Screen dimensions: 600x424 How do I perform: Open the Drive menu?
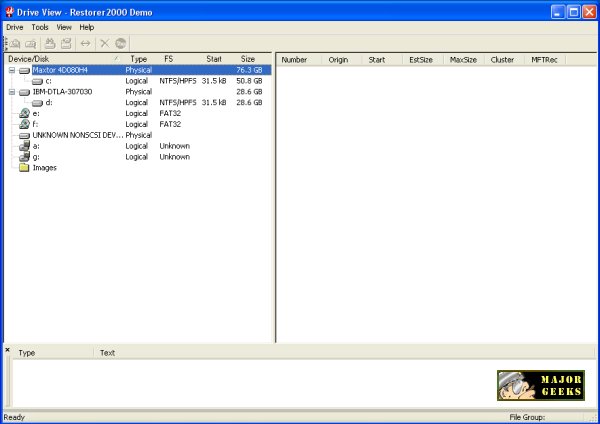[x=15, y=27]
